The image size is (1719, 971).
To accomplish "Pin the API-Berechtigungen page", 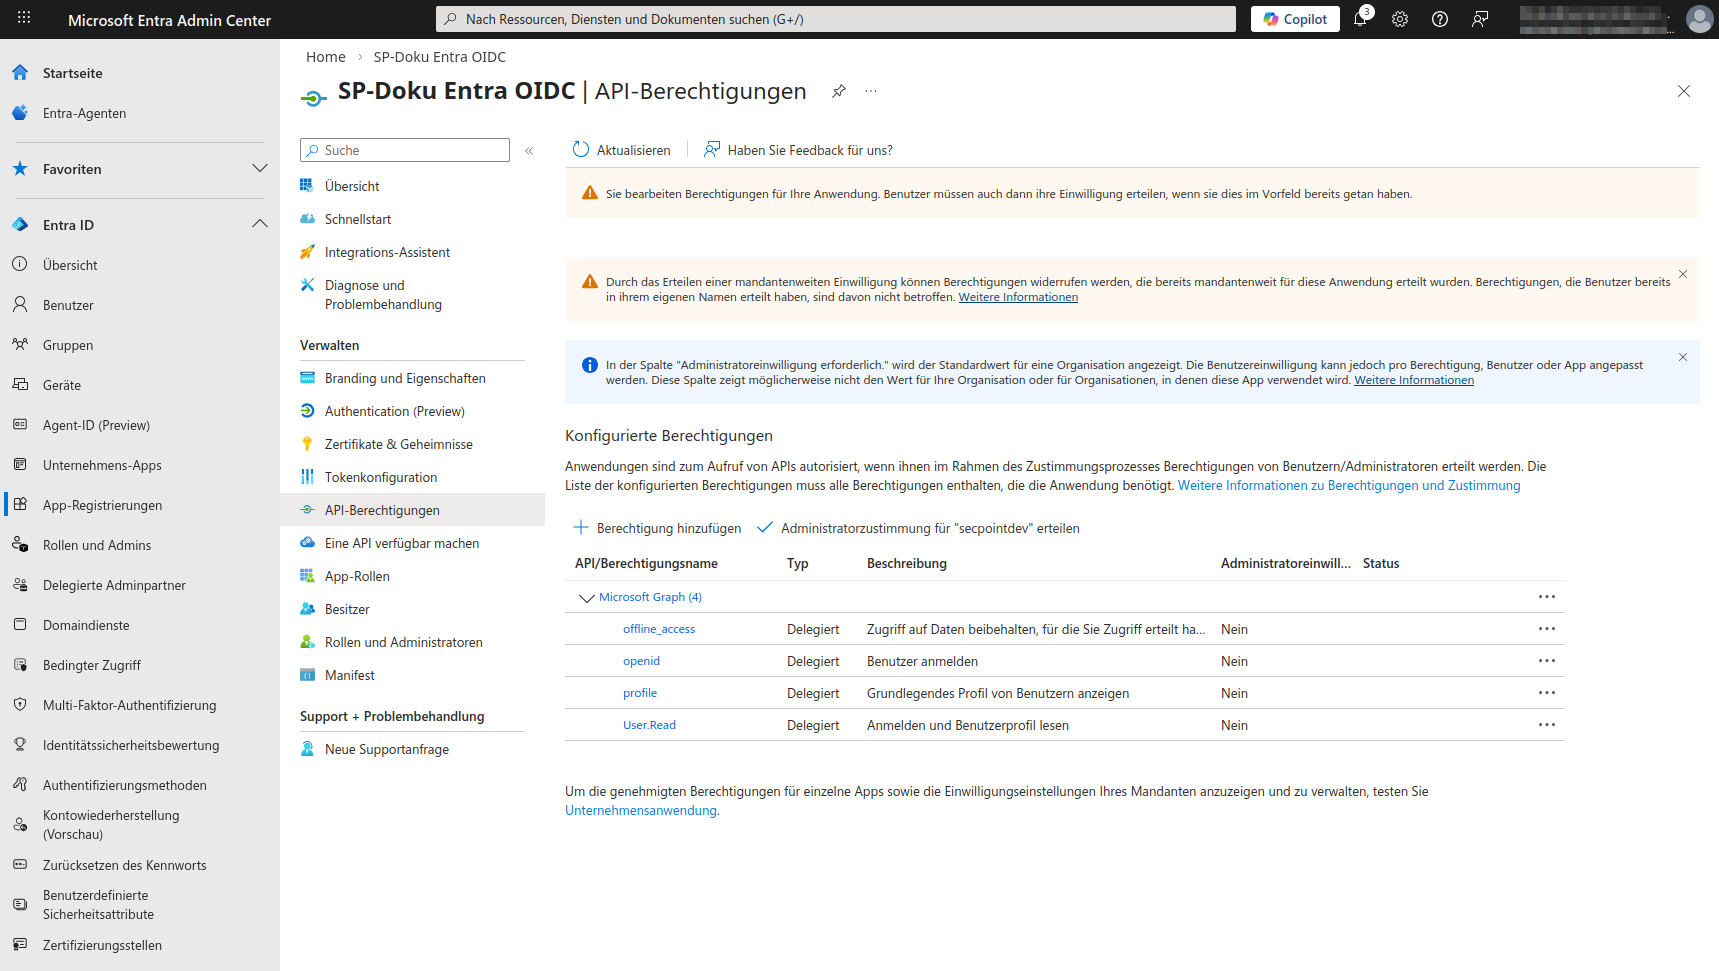I will (x=839, y=91).
